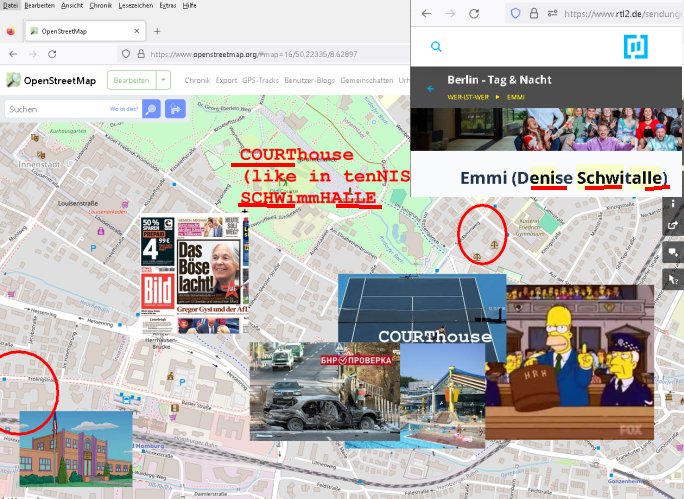
Task: Open a new tab with plus button
Action: coord(157,31)
